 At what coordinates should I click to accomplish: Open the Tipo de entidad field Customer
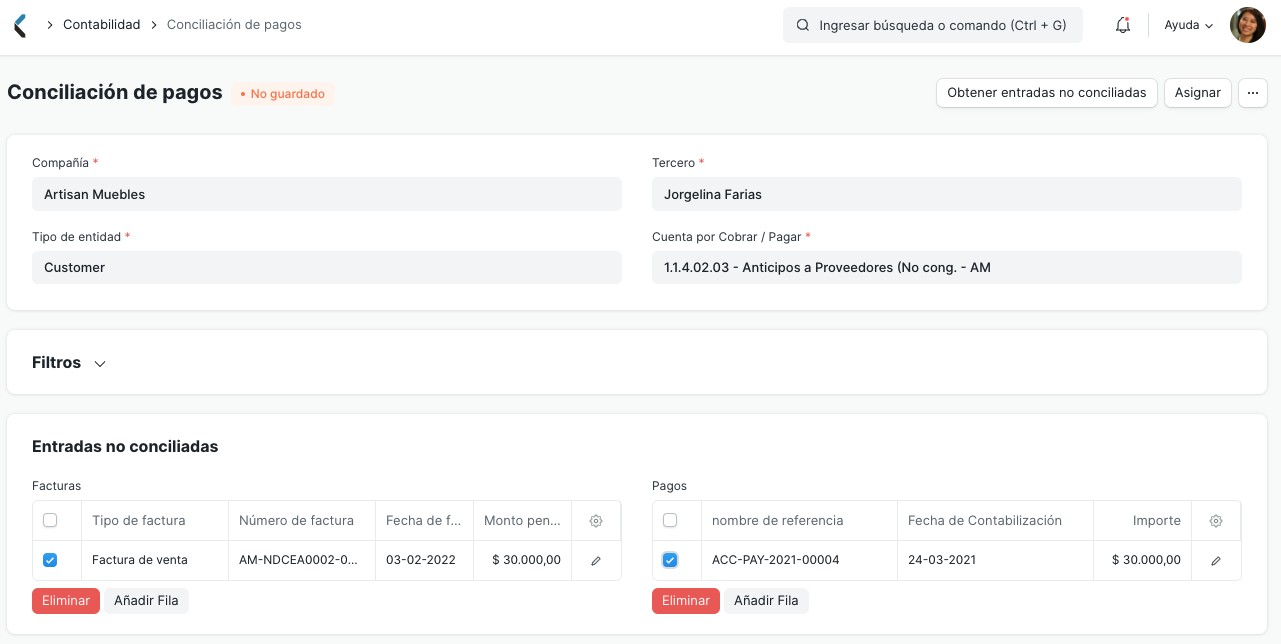tap(327, 267)
